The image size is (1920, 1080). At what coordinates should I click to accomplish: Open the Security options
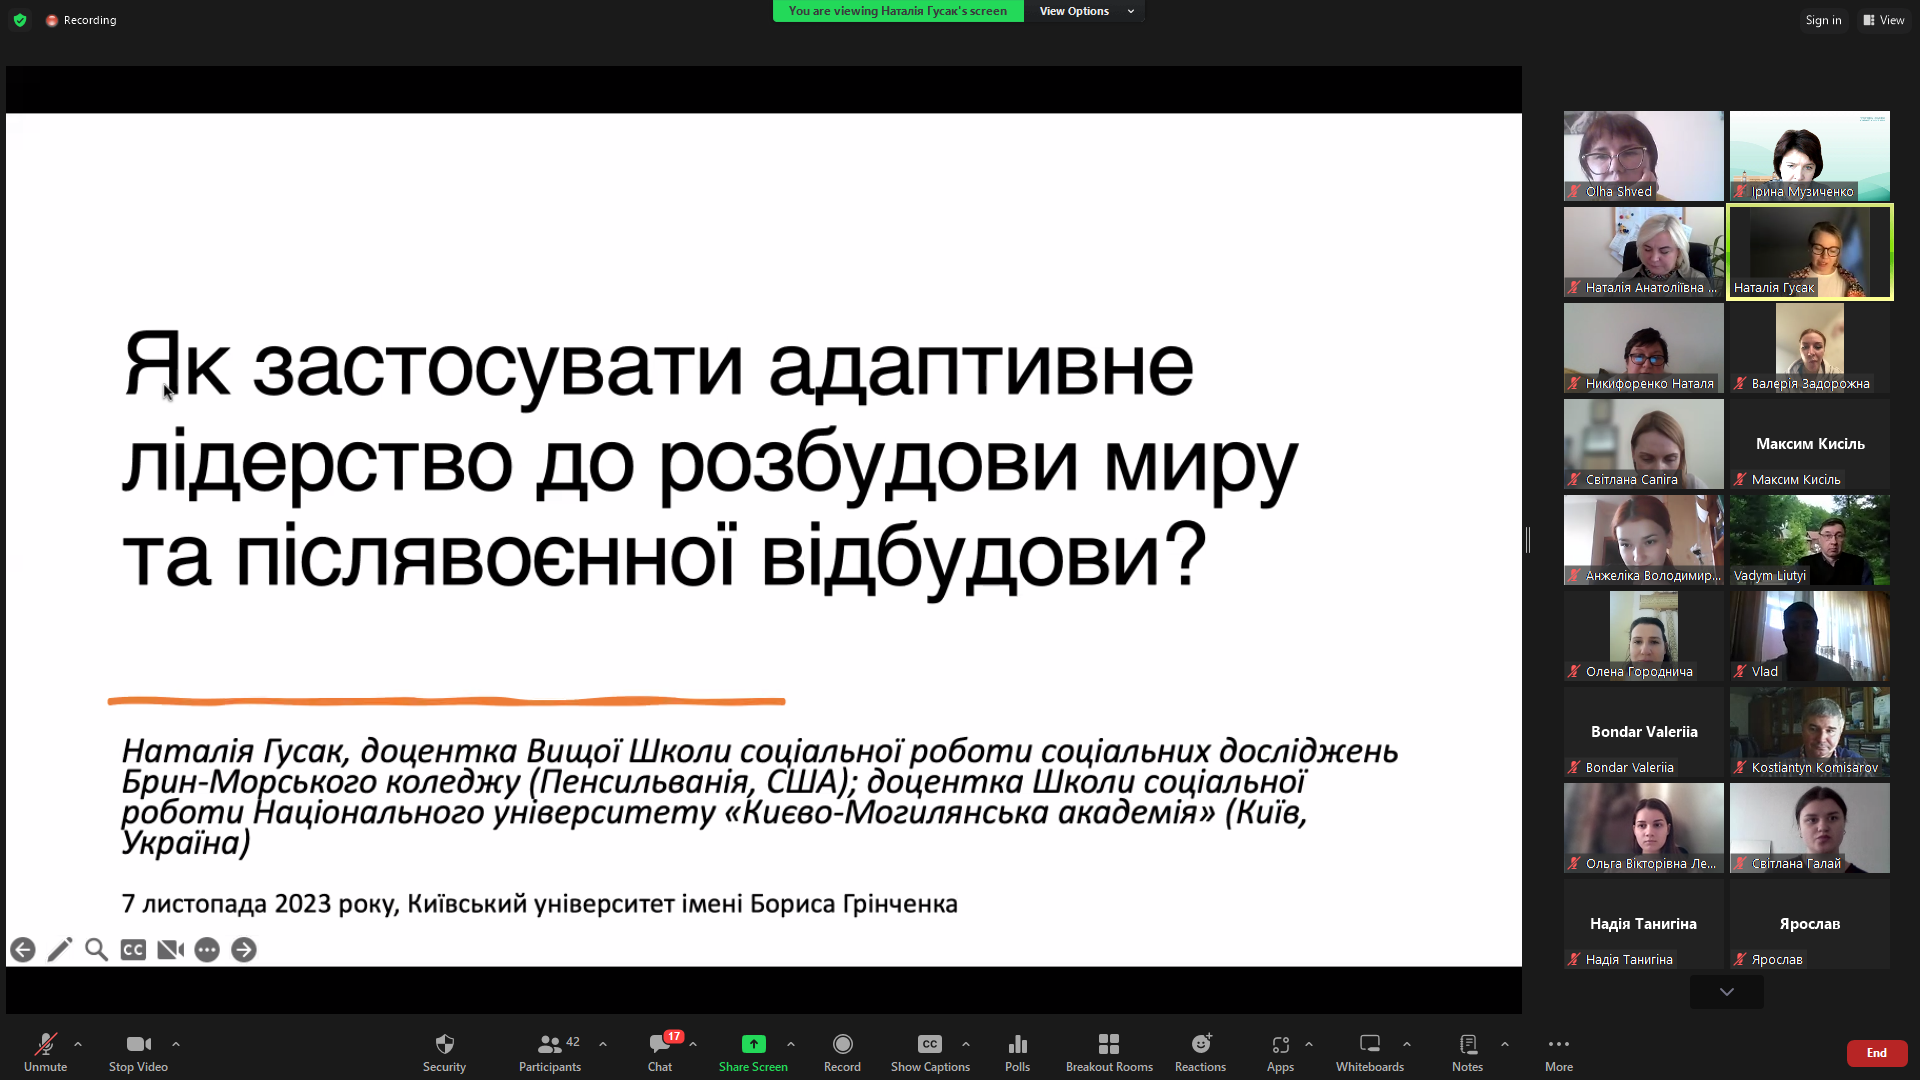pos(444,1050)
